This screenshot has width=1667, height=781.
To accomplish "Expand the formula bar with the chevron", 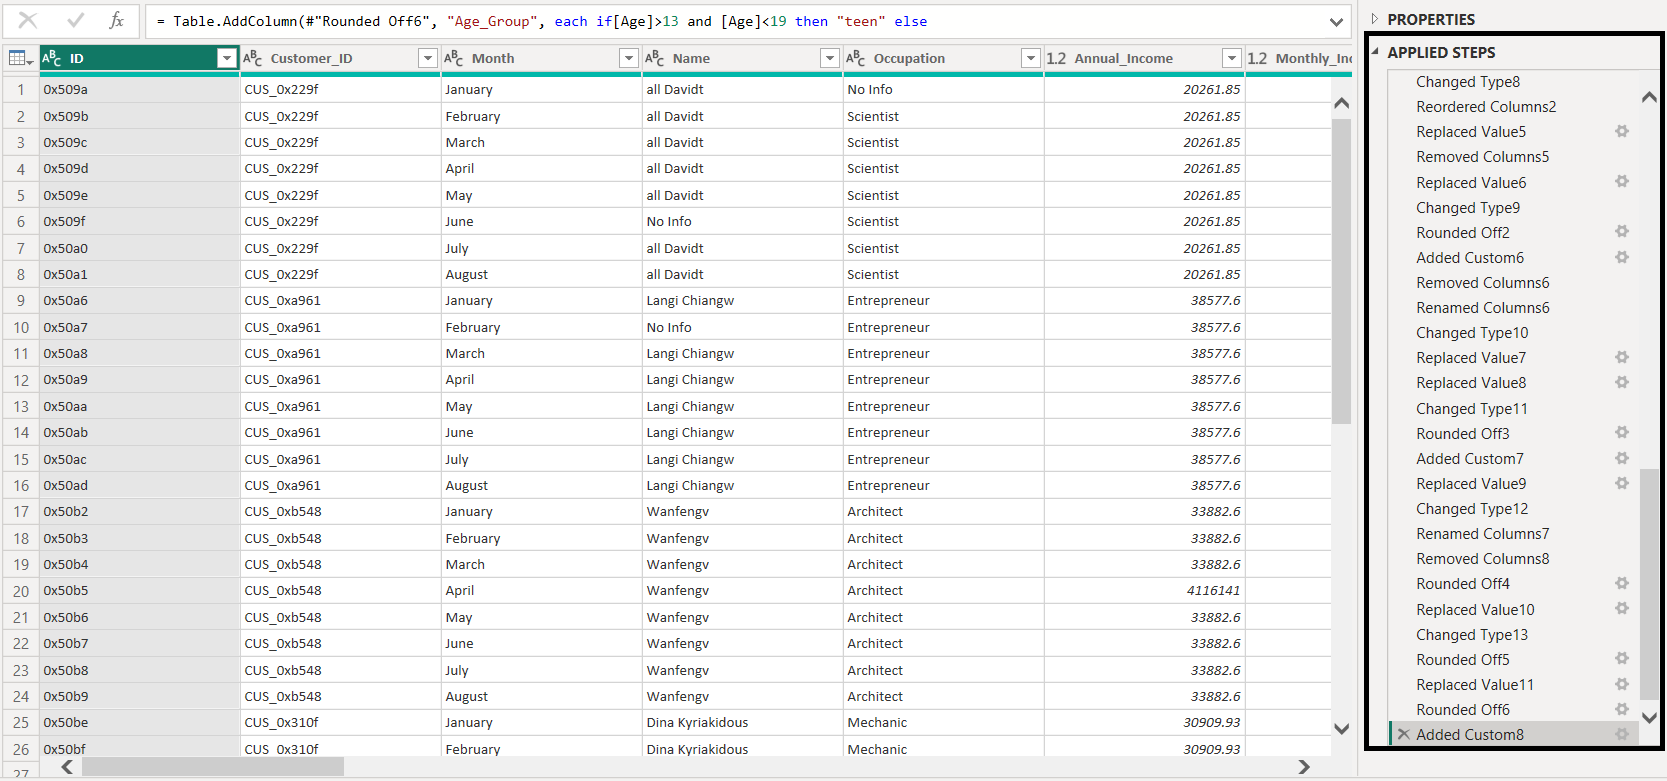I will point(1336,21).
